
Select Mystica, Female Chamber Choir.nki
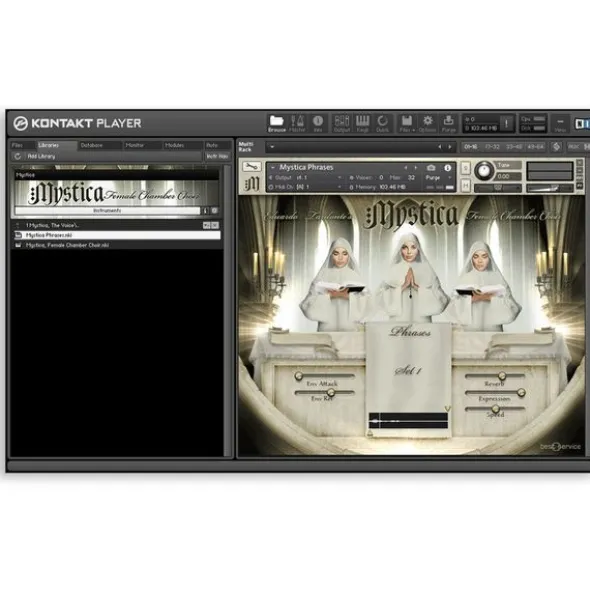click(117, 245)
